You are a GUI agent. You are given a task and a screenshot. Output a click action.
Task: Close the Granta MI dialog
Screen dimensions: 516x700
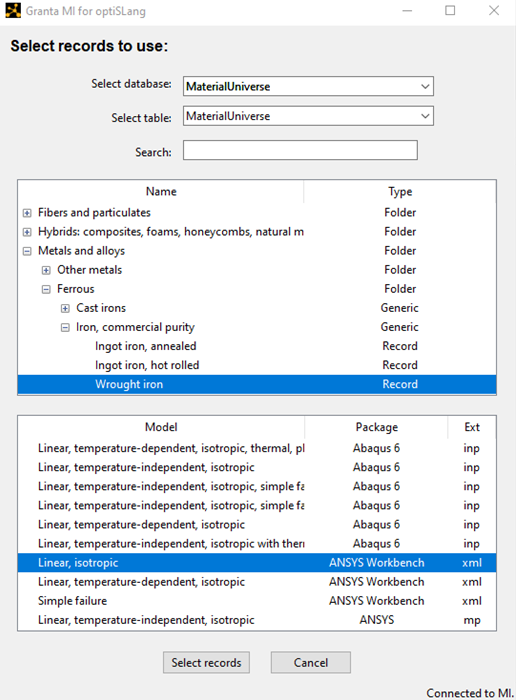click(494, 10)
